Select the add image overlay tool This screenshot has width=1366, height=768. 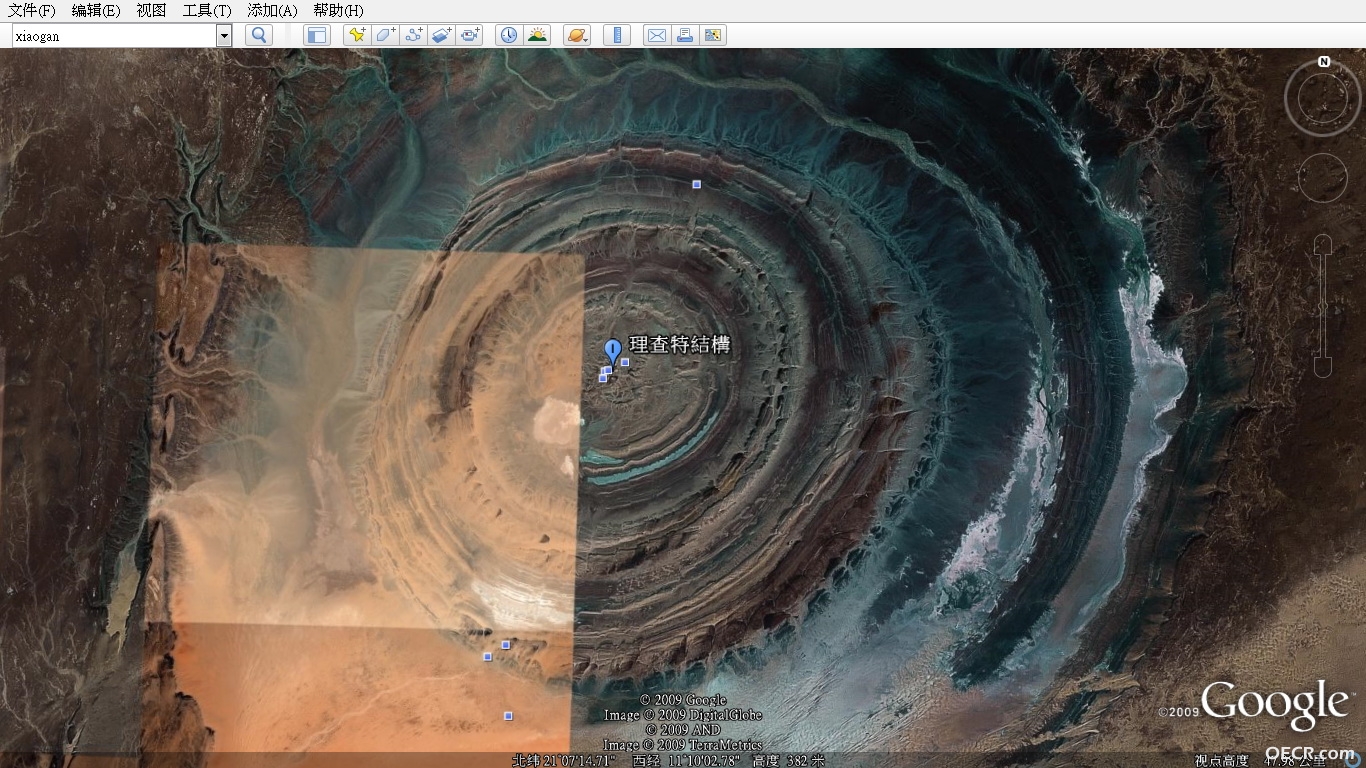pos(441,35)
